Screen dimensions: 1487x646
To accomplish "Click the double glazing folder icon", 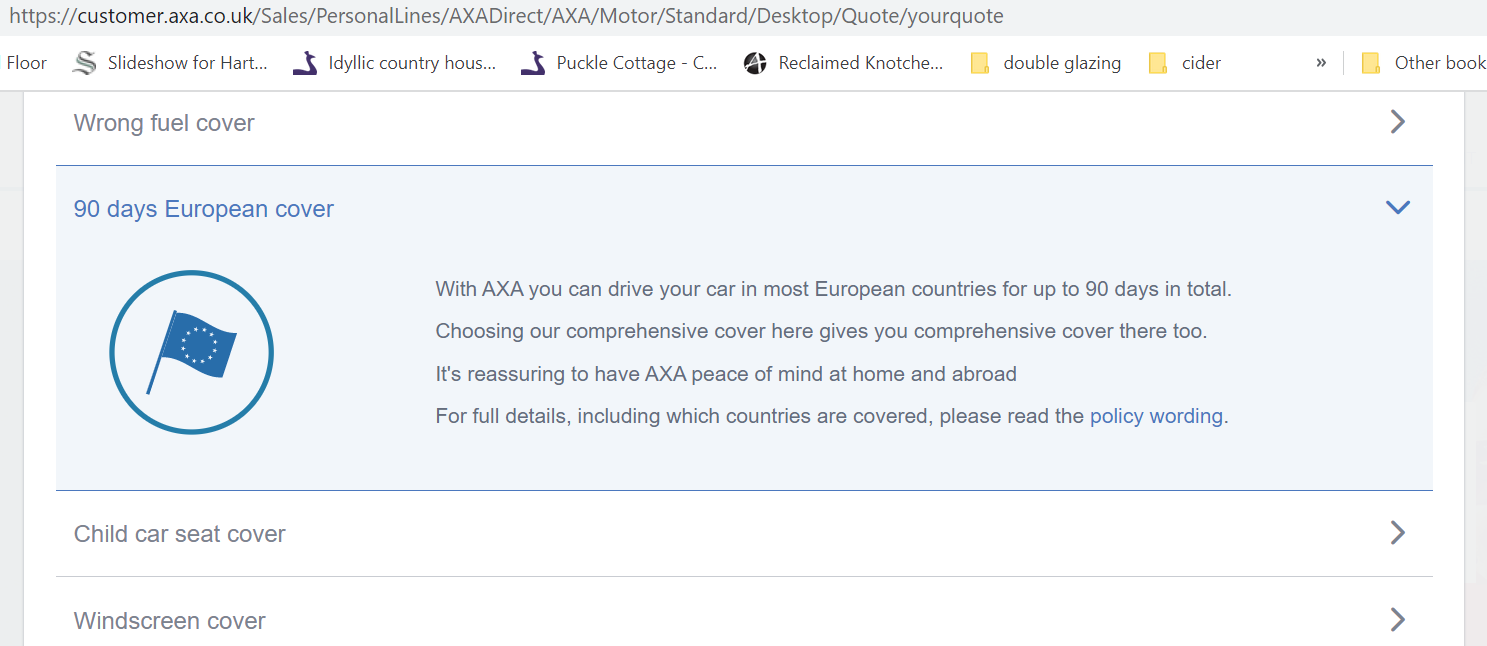I will 980,63.
